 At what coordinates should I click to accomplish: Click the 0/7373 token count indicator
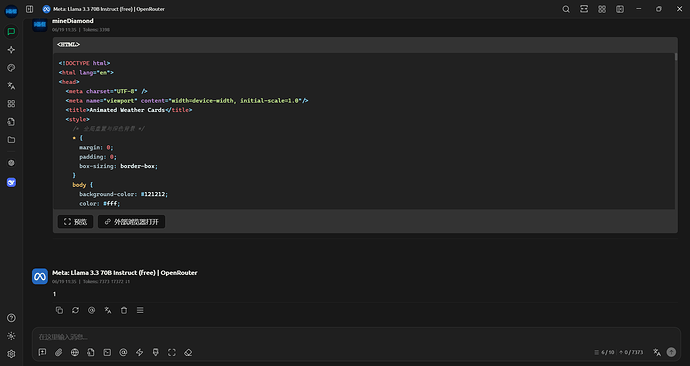[x=631, y=352]
